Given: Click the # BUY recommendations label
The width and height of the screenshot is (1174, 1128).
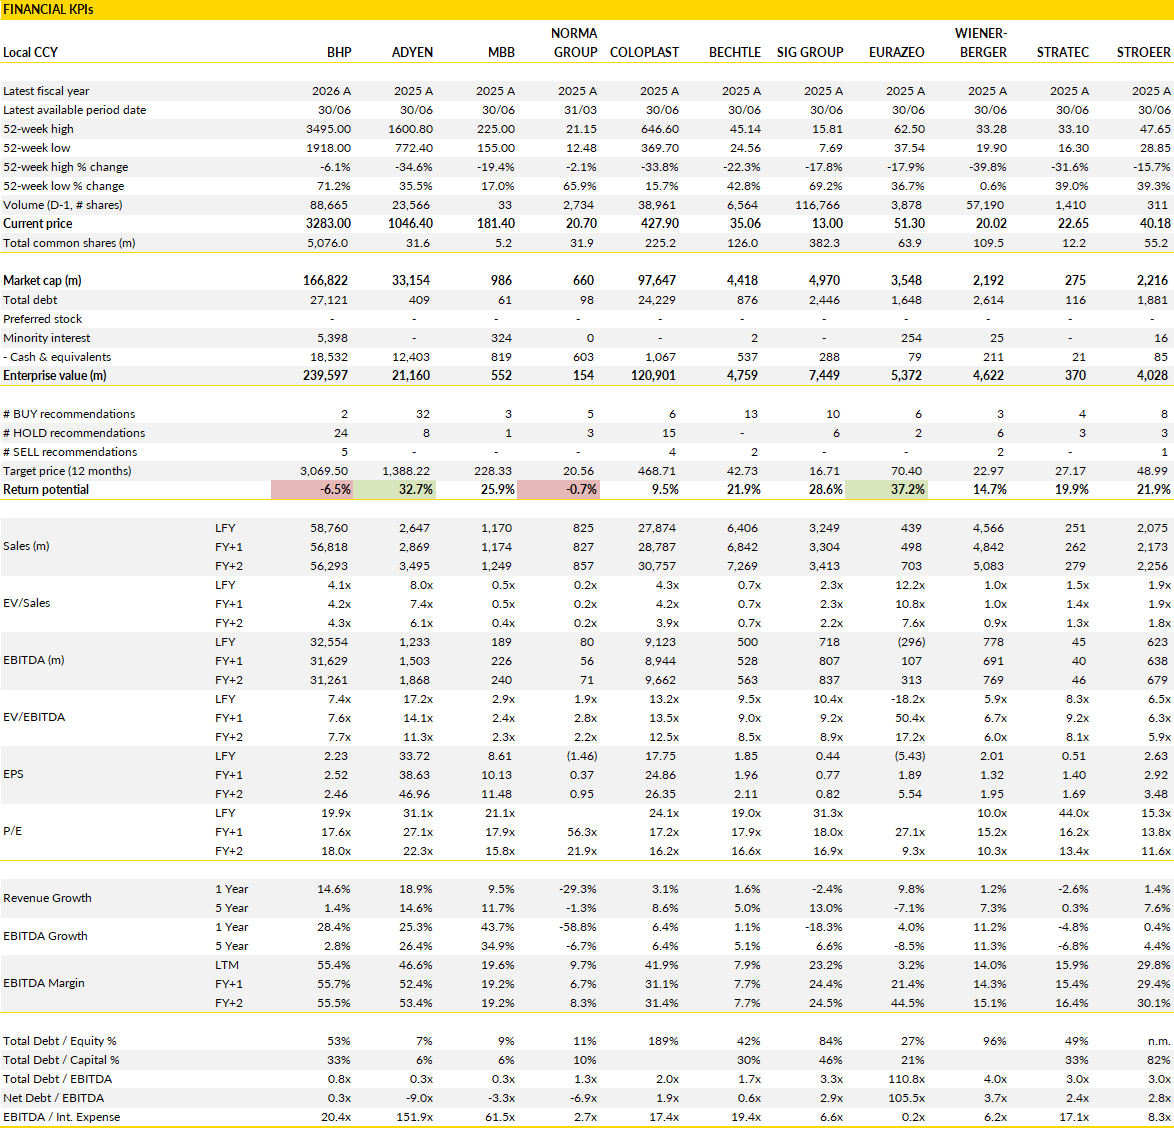Looking at the screenshot, I should (69, 414).
